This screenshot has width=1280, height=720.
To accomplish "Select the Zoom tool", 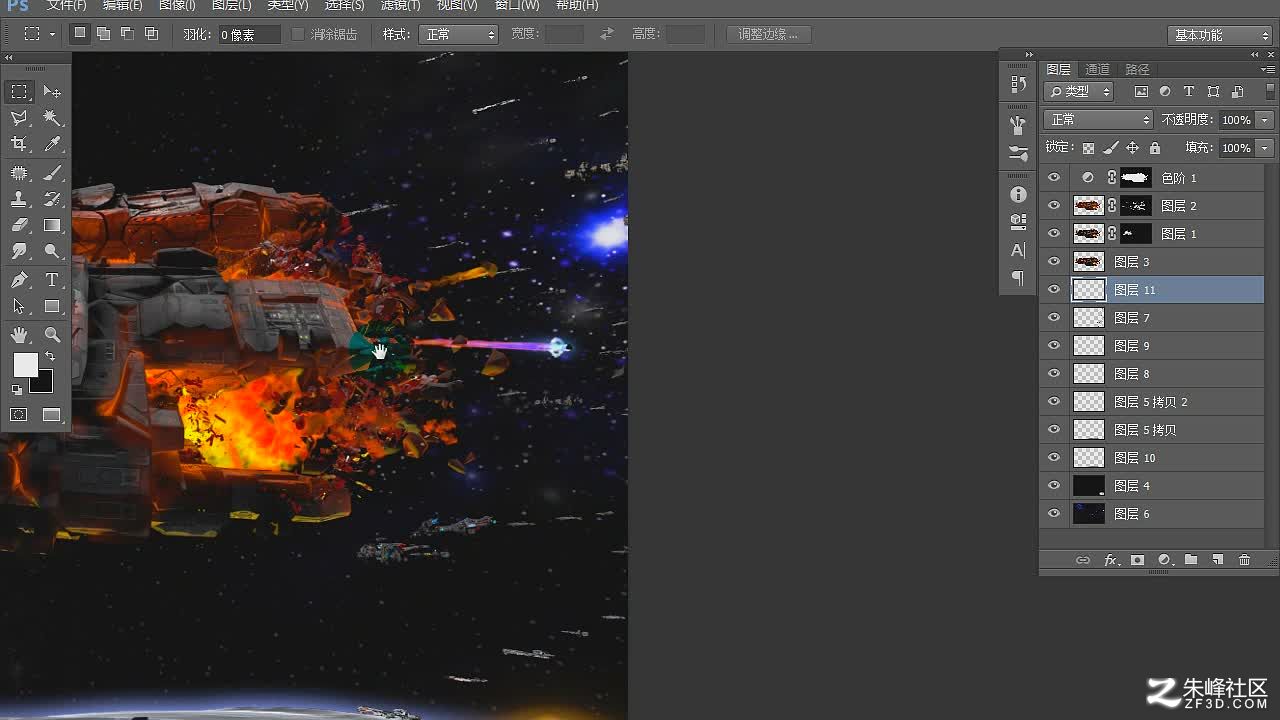I will [x=52, y=335].
